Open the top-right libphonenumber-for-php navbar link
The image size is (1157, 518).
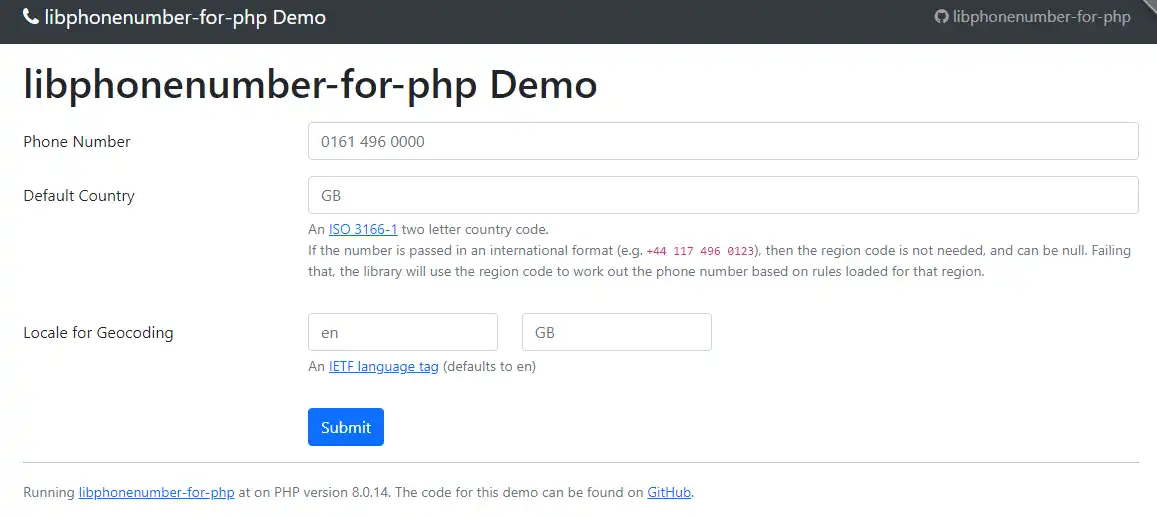(x=1041, y=17)
